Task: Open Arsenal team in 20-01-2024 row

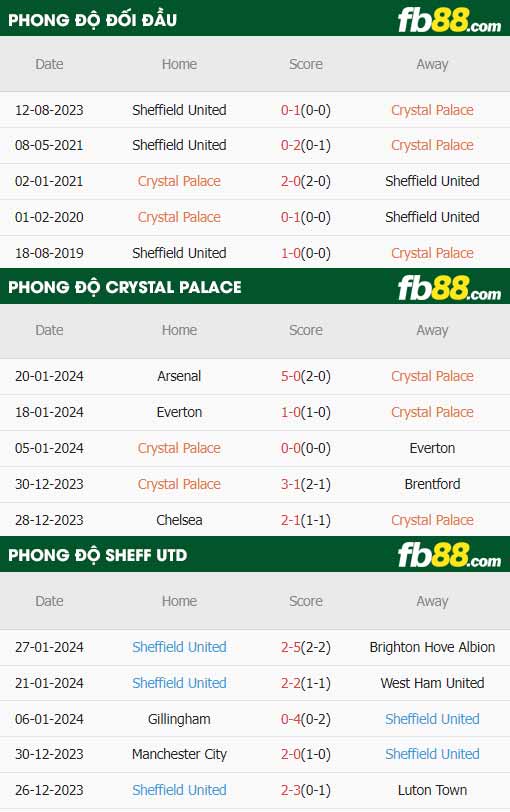Action: click(179, 376)
